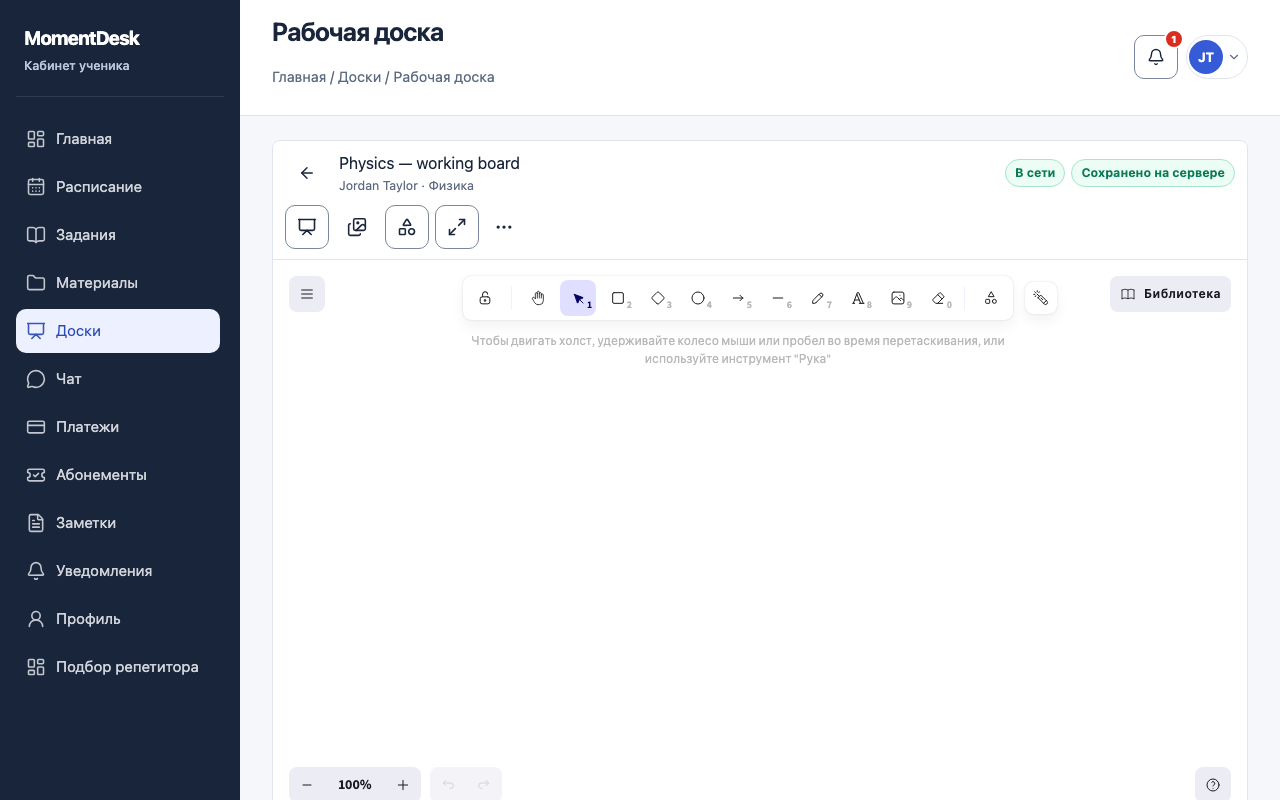1280x800 pixels.
Task: Click the presentation screen button
Action: click(307, 227)
